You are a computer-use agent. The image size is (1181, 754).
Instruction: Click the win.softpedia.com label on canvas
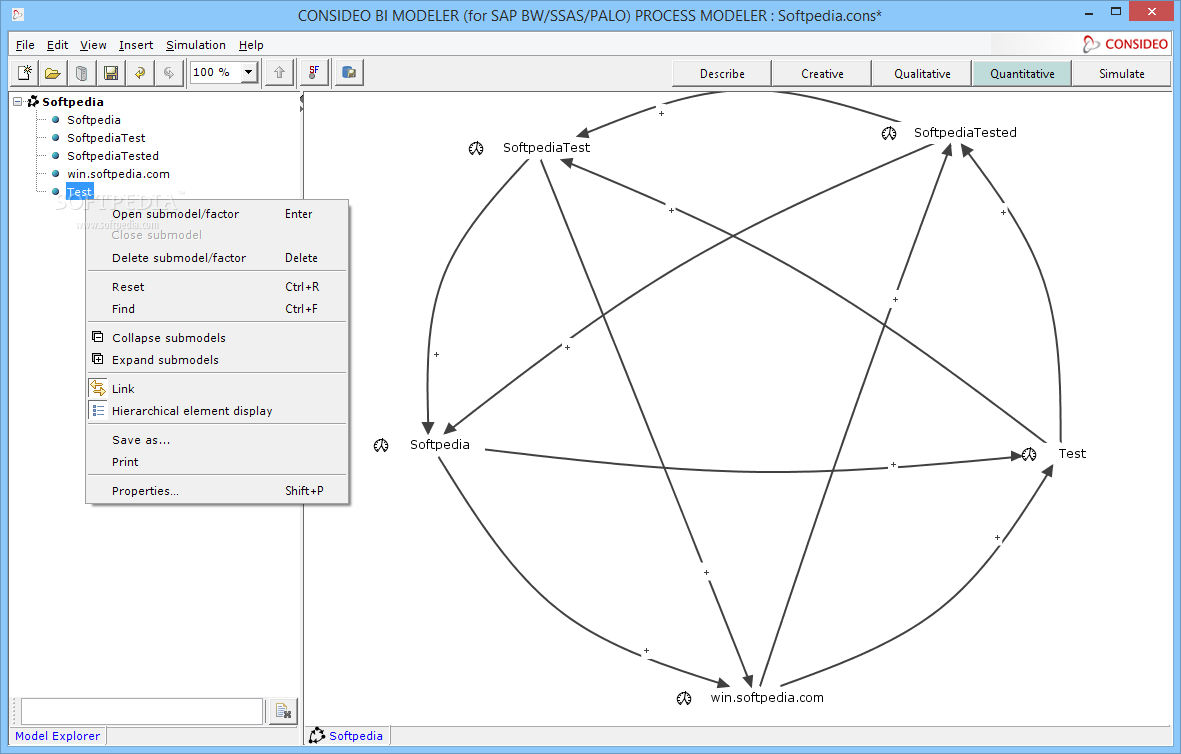[767, 698]
